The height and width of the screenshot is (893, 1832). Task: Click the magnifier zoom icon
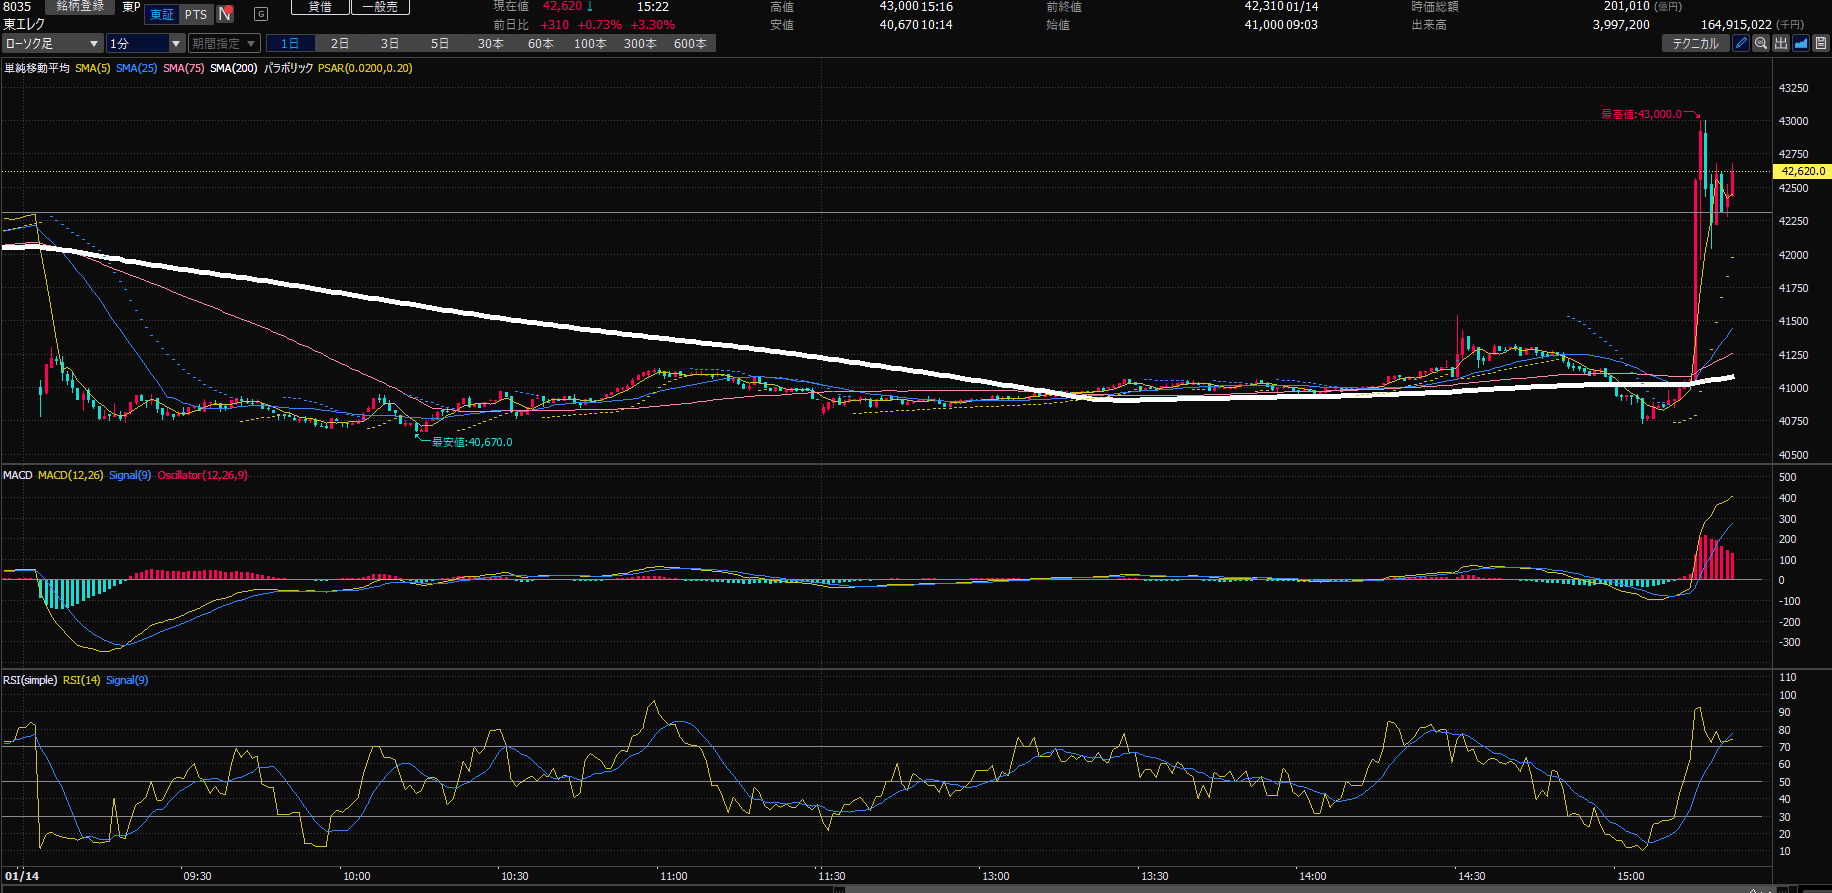pyautogui.click(x=1761, y=43)
